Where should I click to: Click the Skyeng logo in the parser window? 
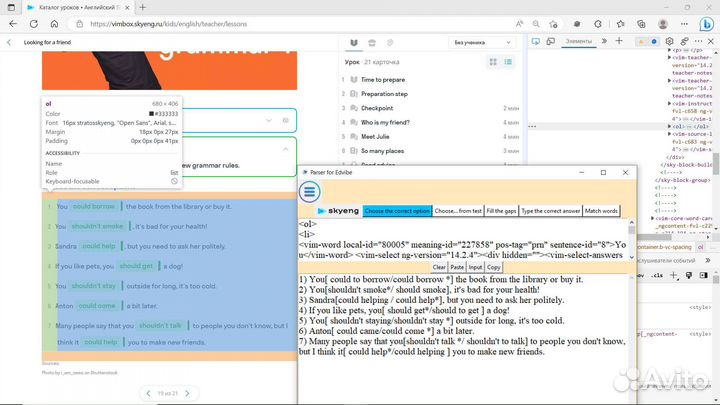click(x=338, y=211)
